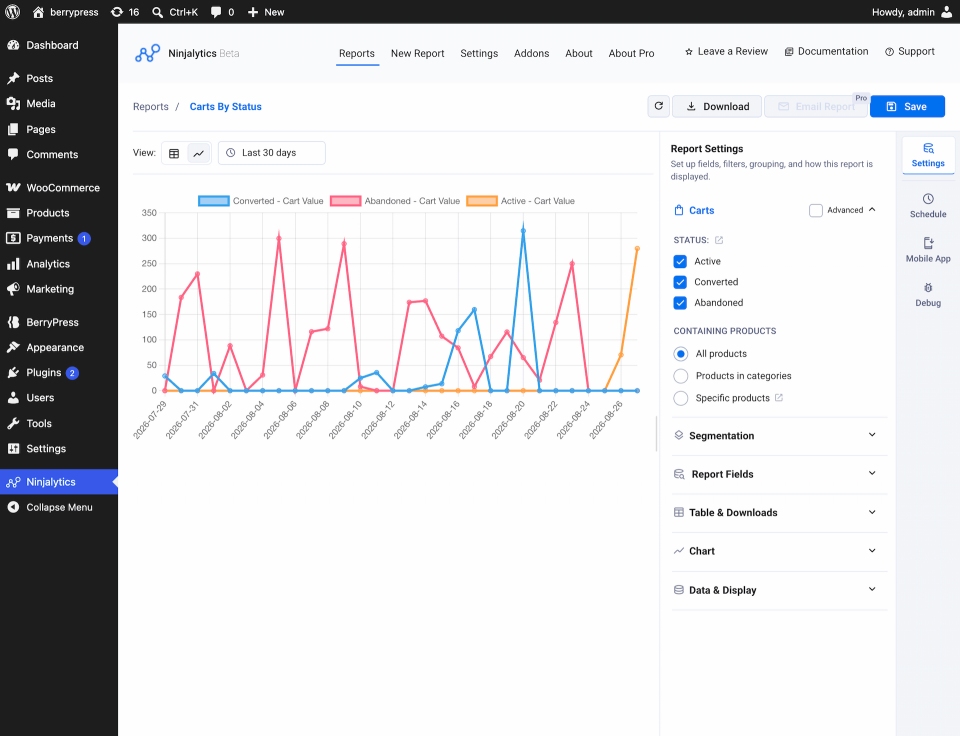Screen dimensions: 960x736
Task: Open the Addons tab
Action: [531, 53]
